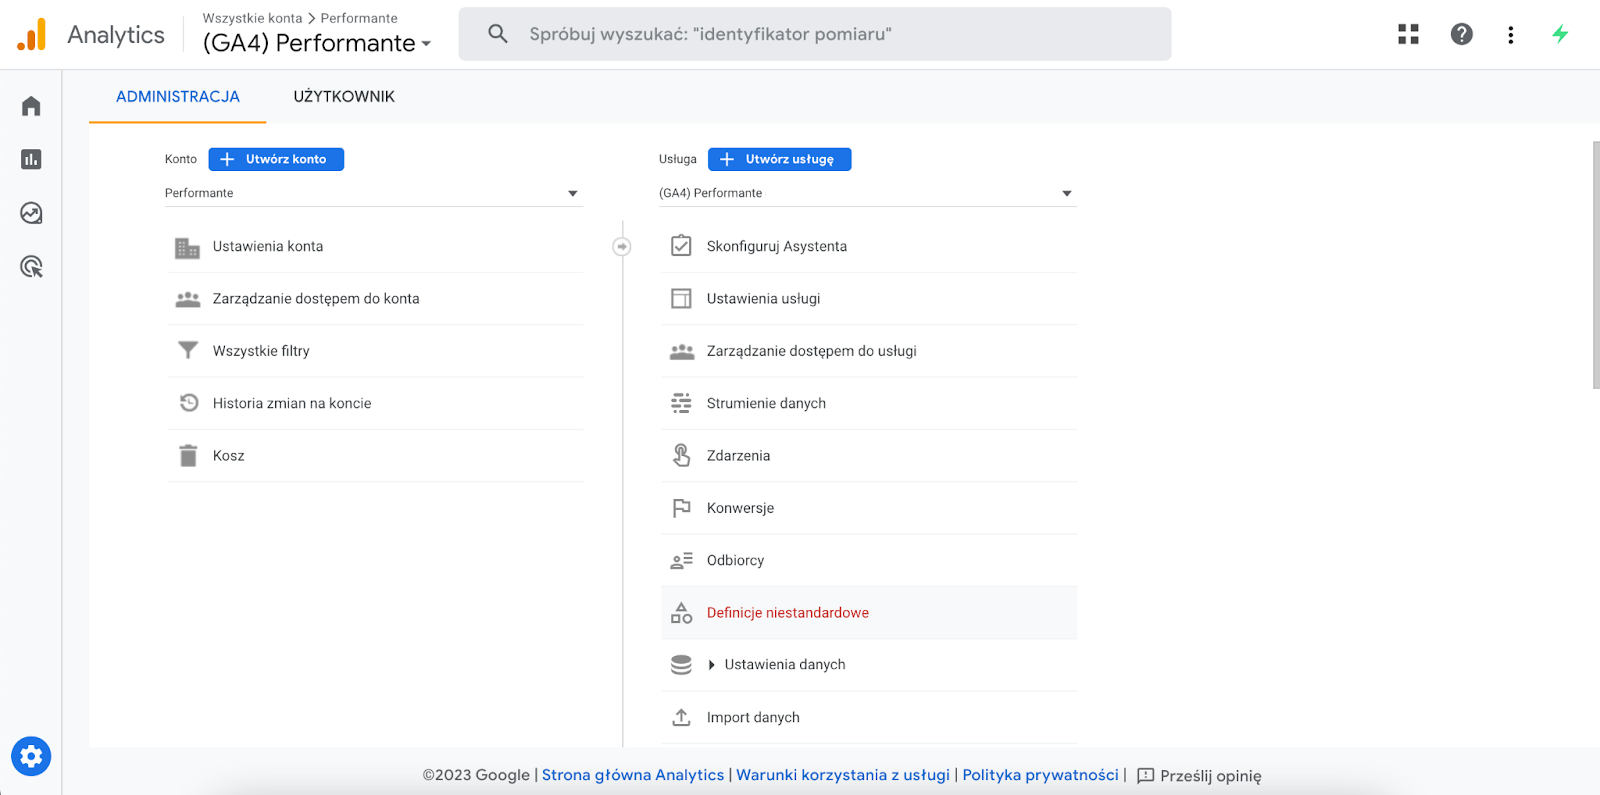Click the Konwersje flag icon
Viewport: 1600px width, 795px height.
[x=681, y=508]
